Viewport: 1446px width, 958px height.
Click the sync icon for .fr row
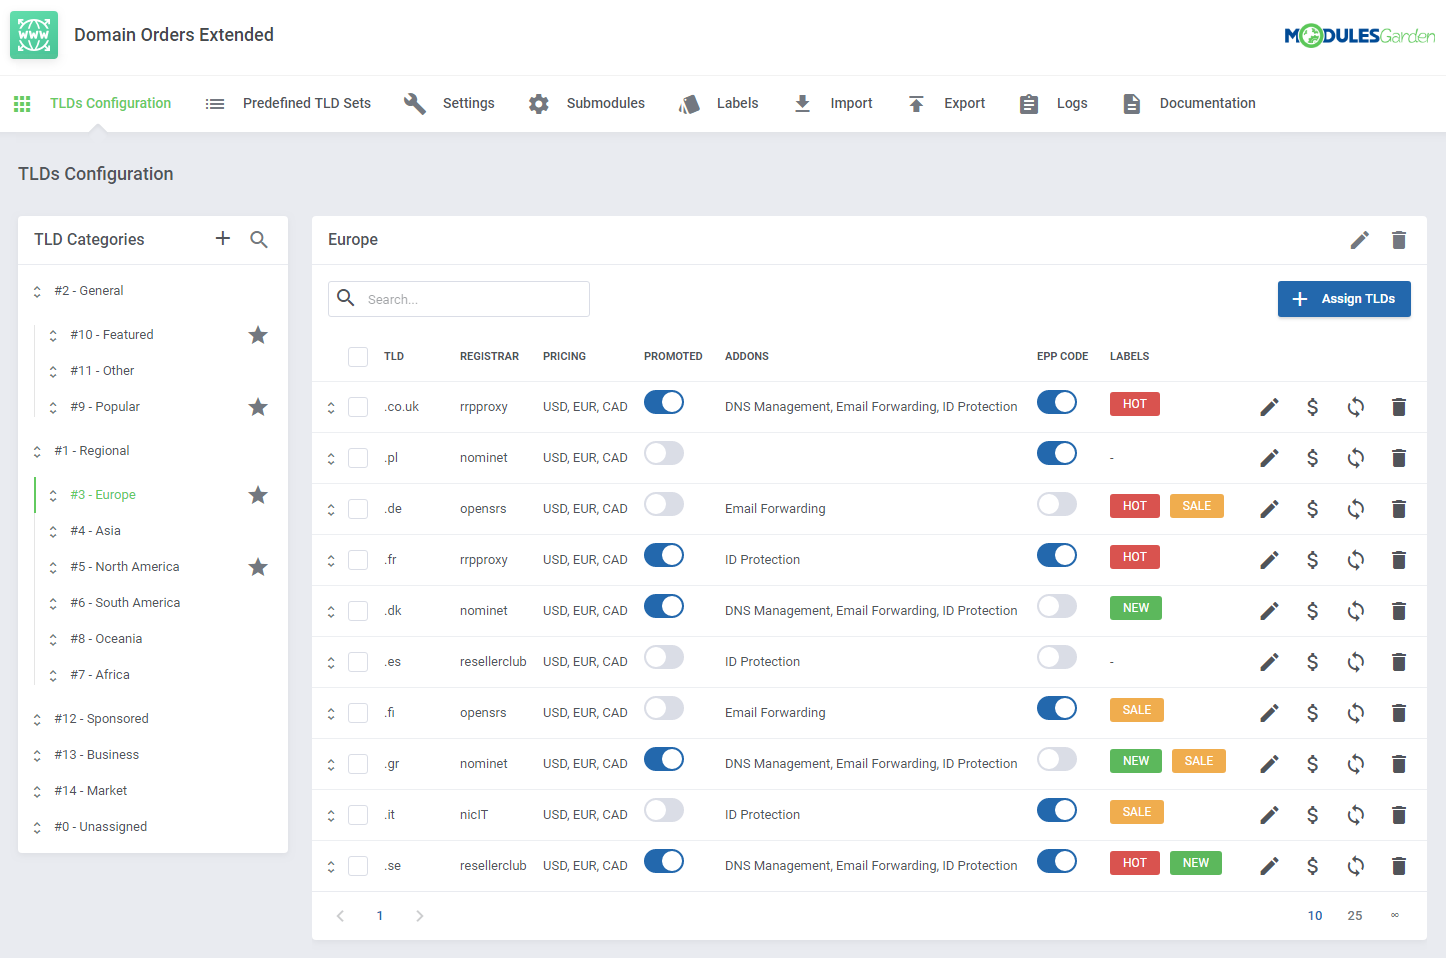[1355, 560]
